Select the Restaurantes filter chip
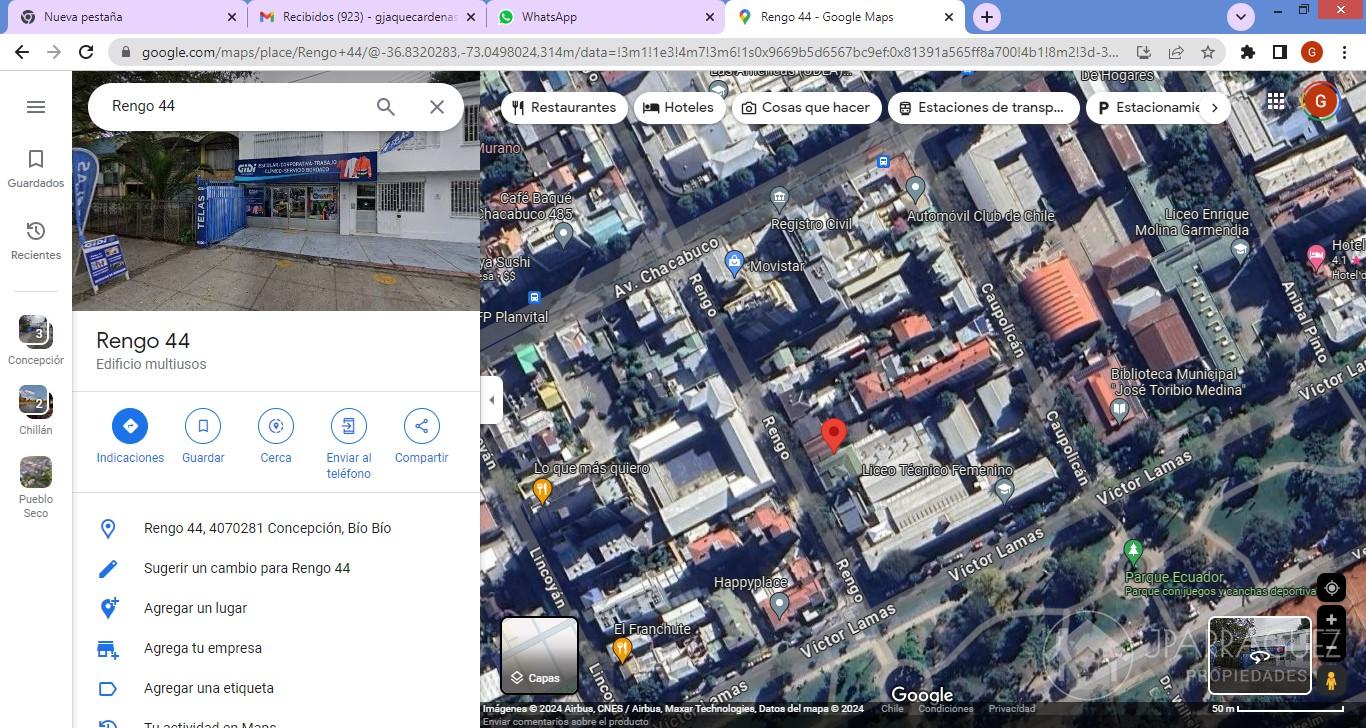 coord(564,108)
